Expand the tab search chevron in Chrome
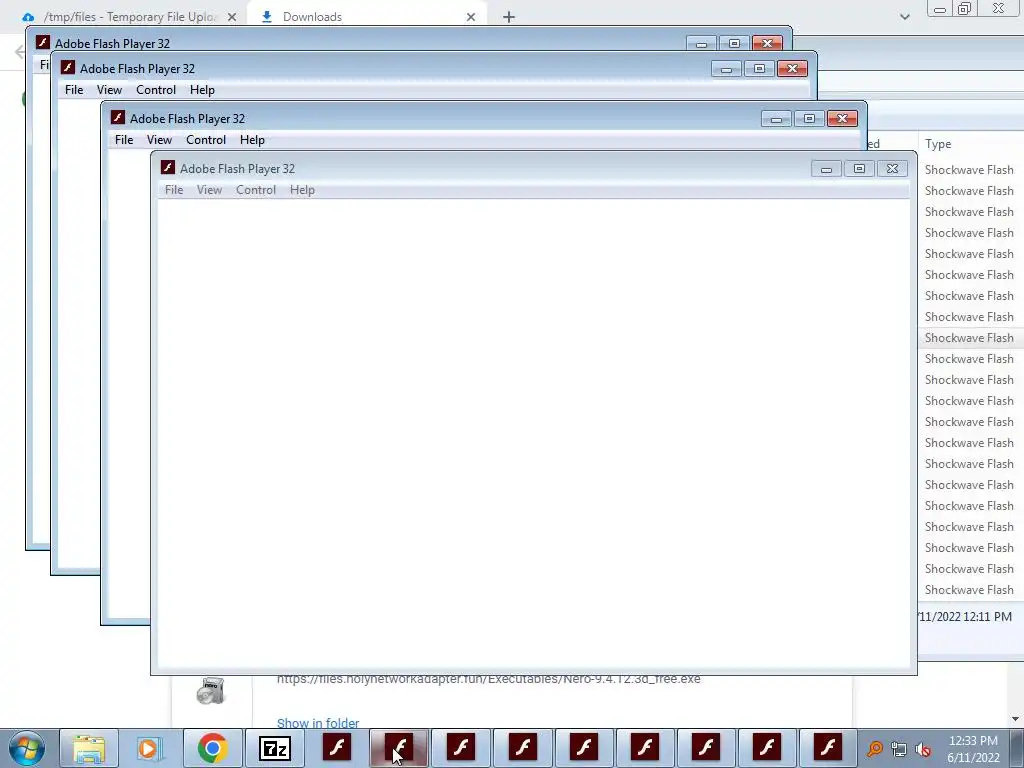 [x=904, y=17]
